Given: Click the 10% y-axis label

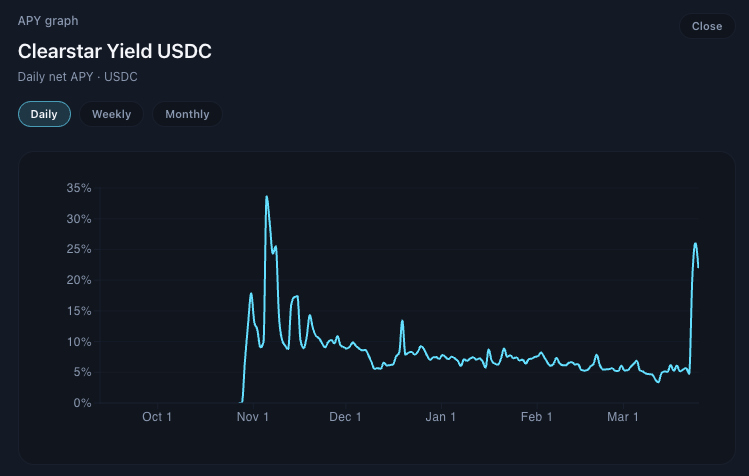Looking at the screenshot, I should (79, 342).
